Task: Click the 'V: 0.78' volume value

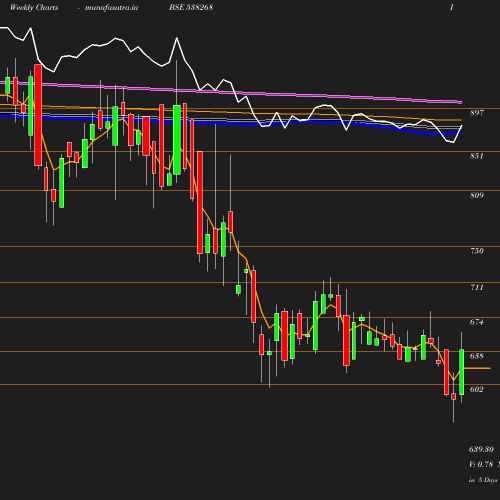Action: 481,464
